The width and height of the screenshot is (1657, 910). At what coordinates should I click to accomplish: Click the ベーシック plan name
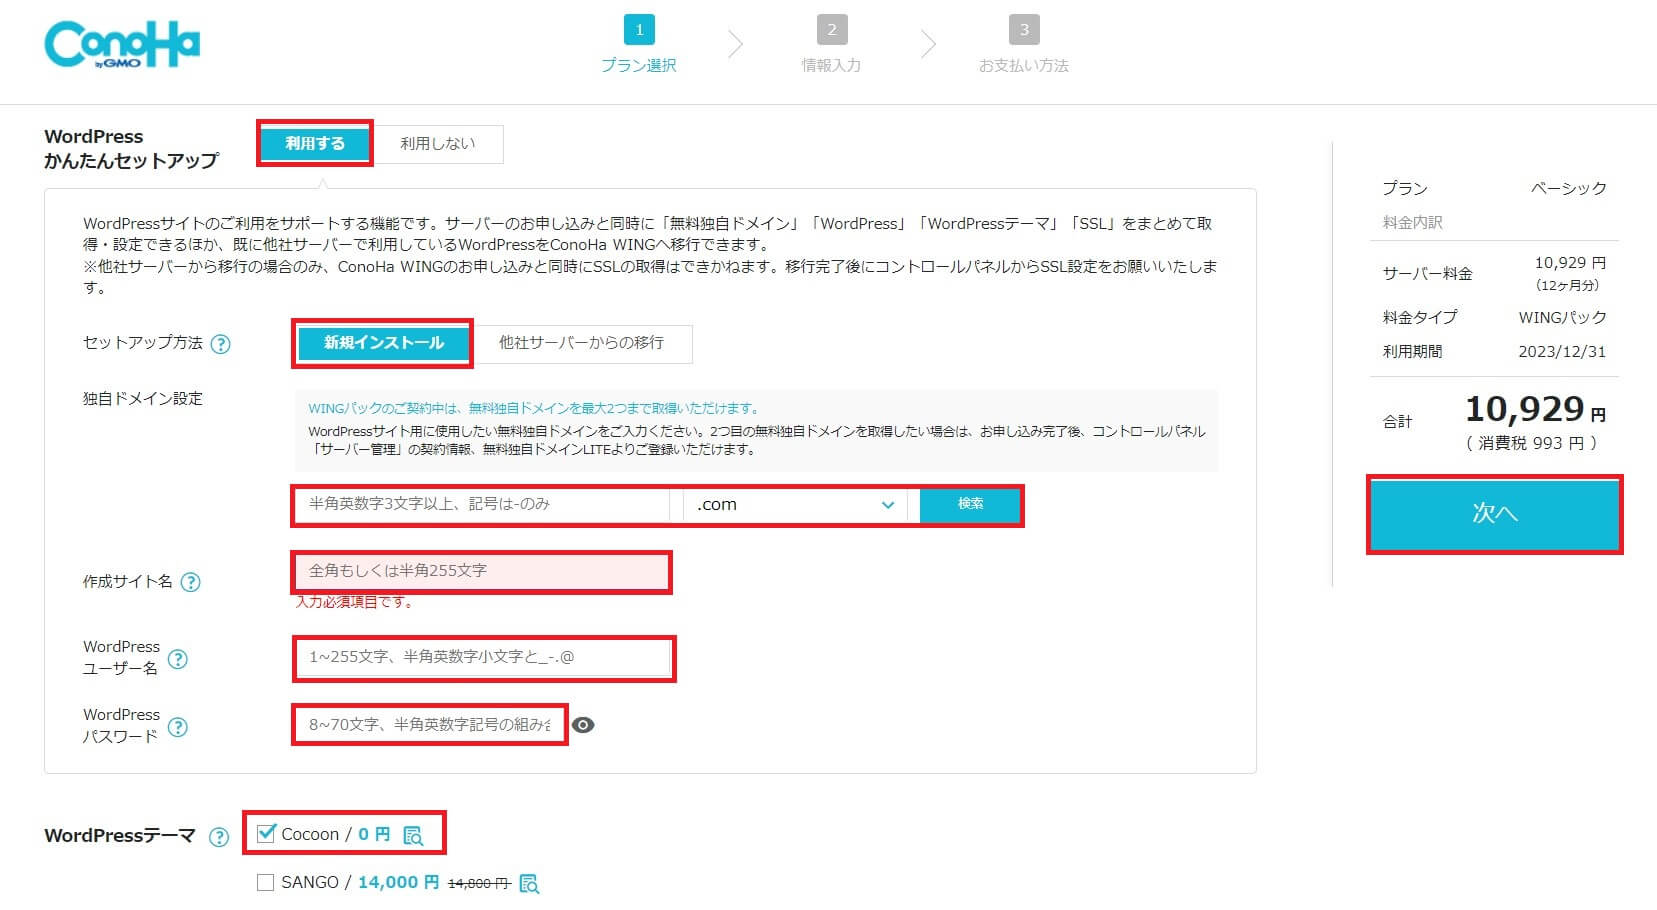(1569, 189)
